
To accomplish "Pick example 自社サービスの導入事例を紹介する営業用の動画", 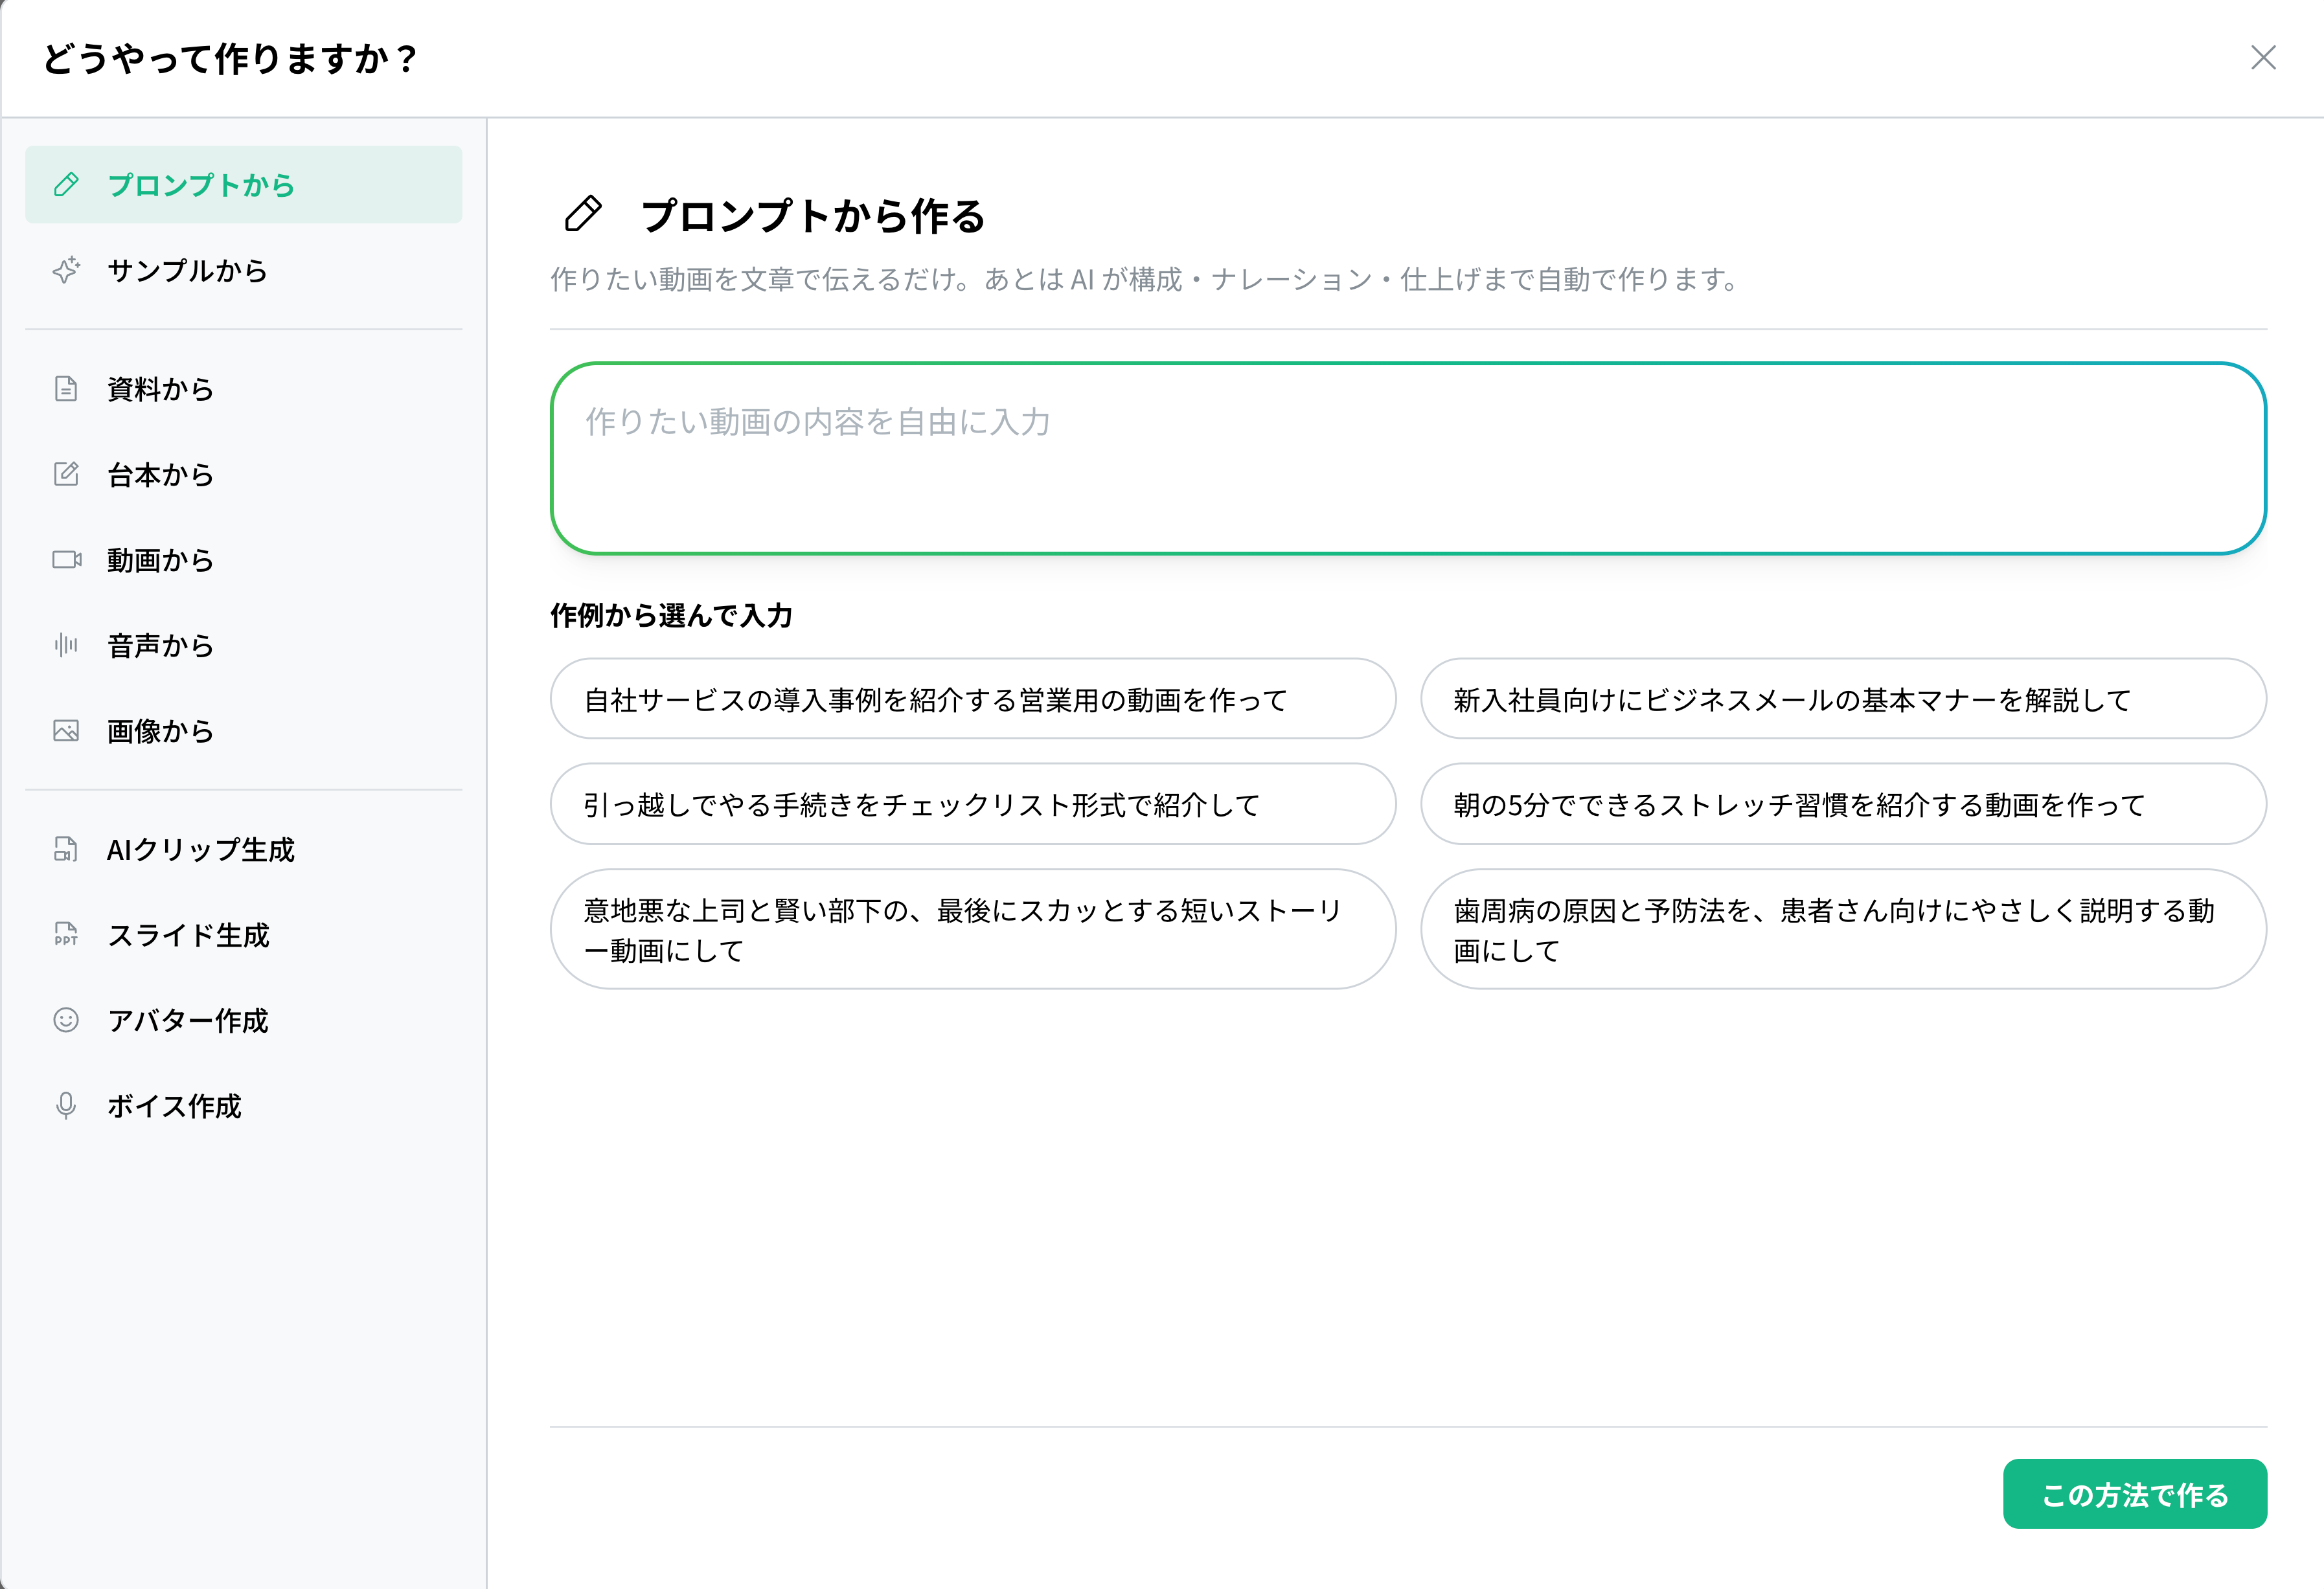I will [x=973, y=699].
